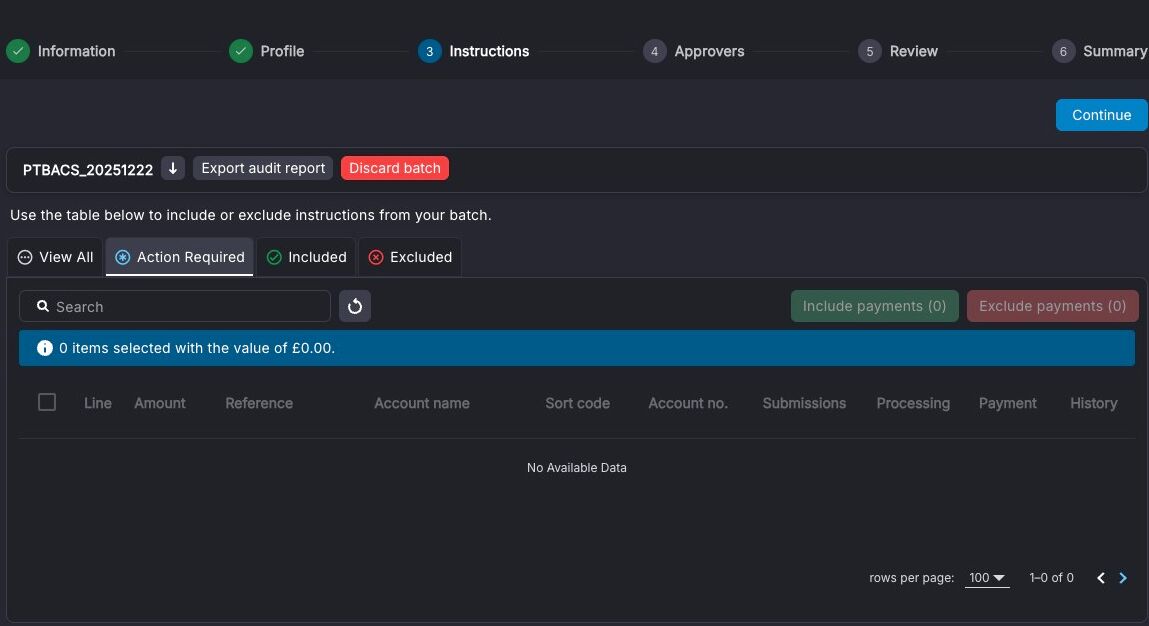
Task: Click the step 5 Review number badge
Action: tap(870, 51)
